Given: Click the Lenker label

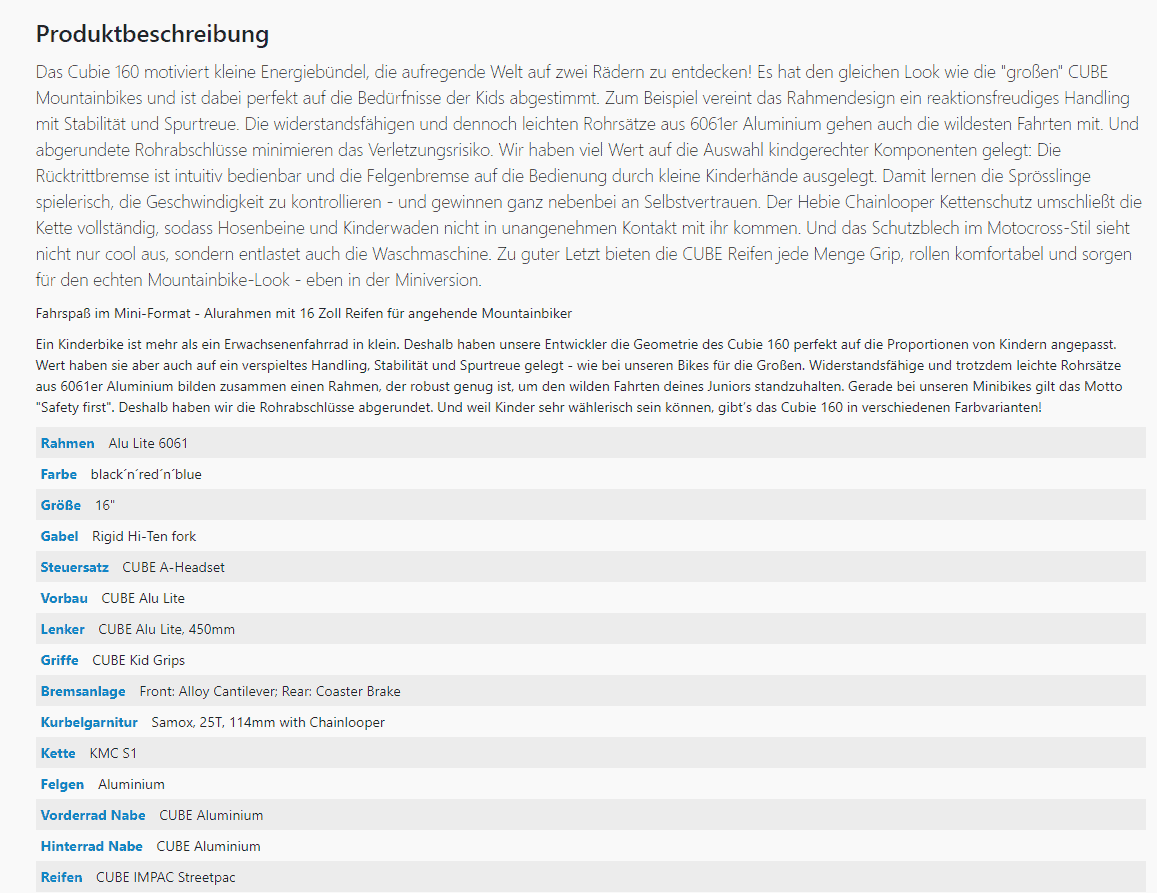Looking at the screenshot, I should point(62,629).
